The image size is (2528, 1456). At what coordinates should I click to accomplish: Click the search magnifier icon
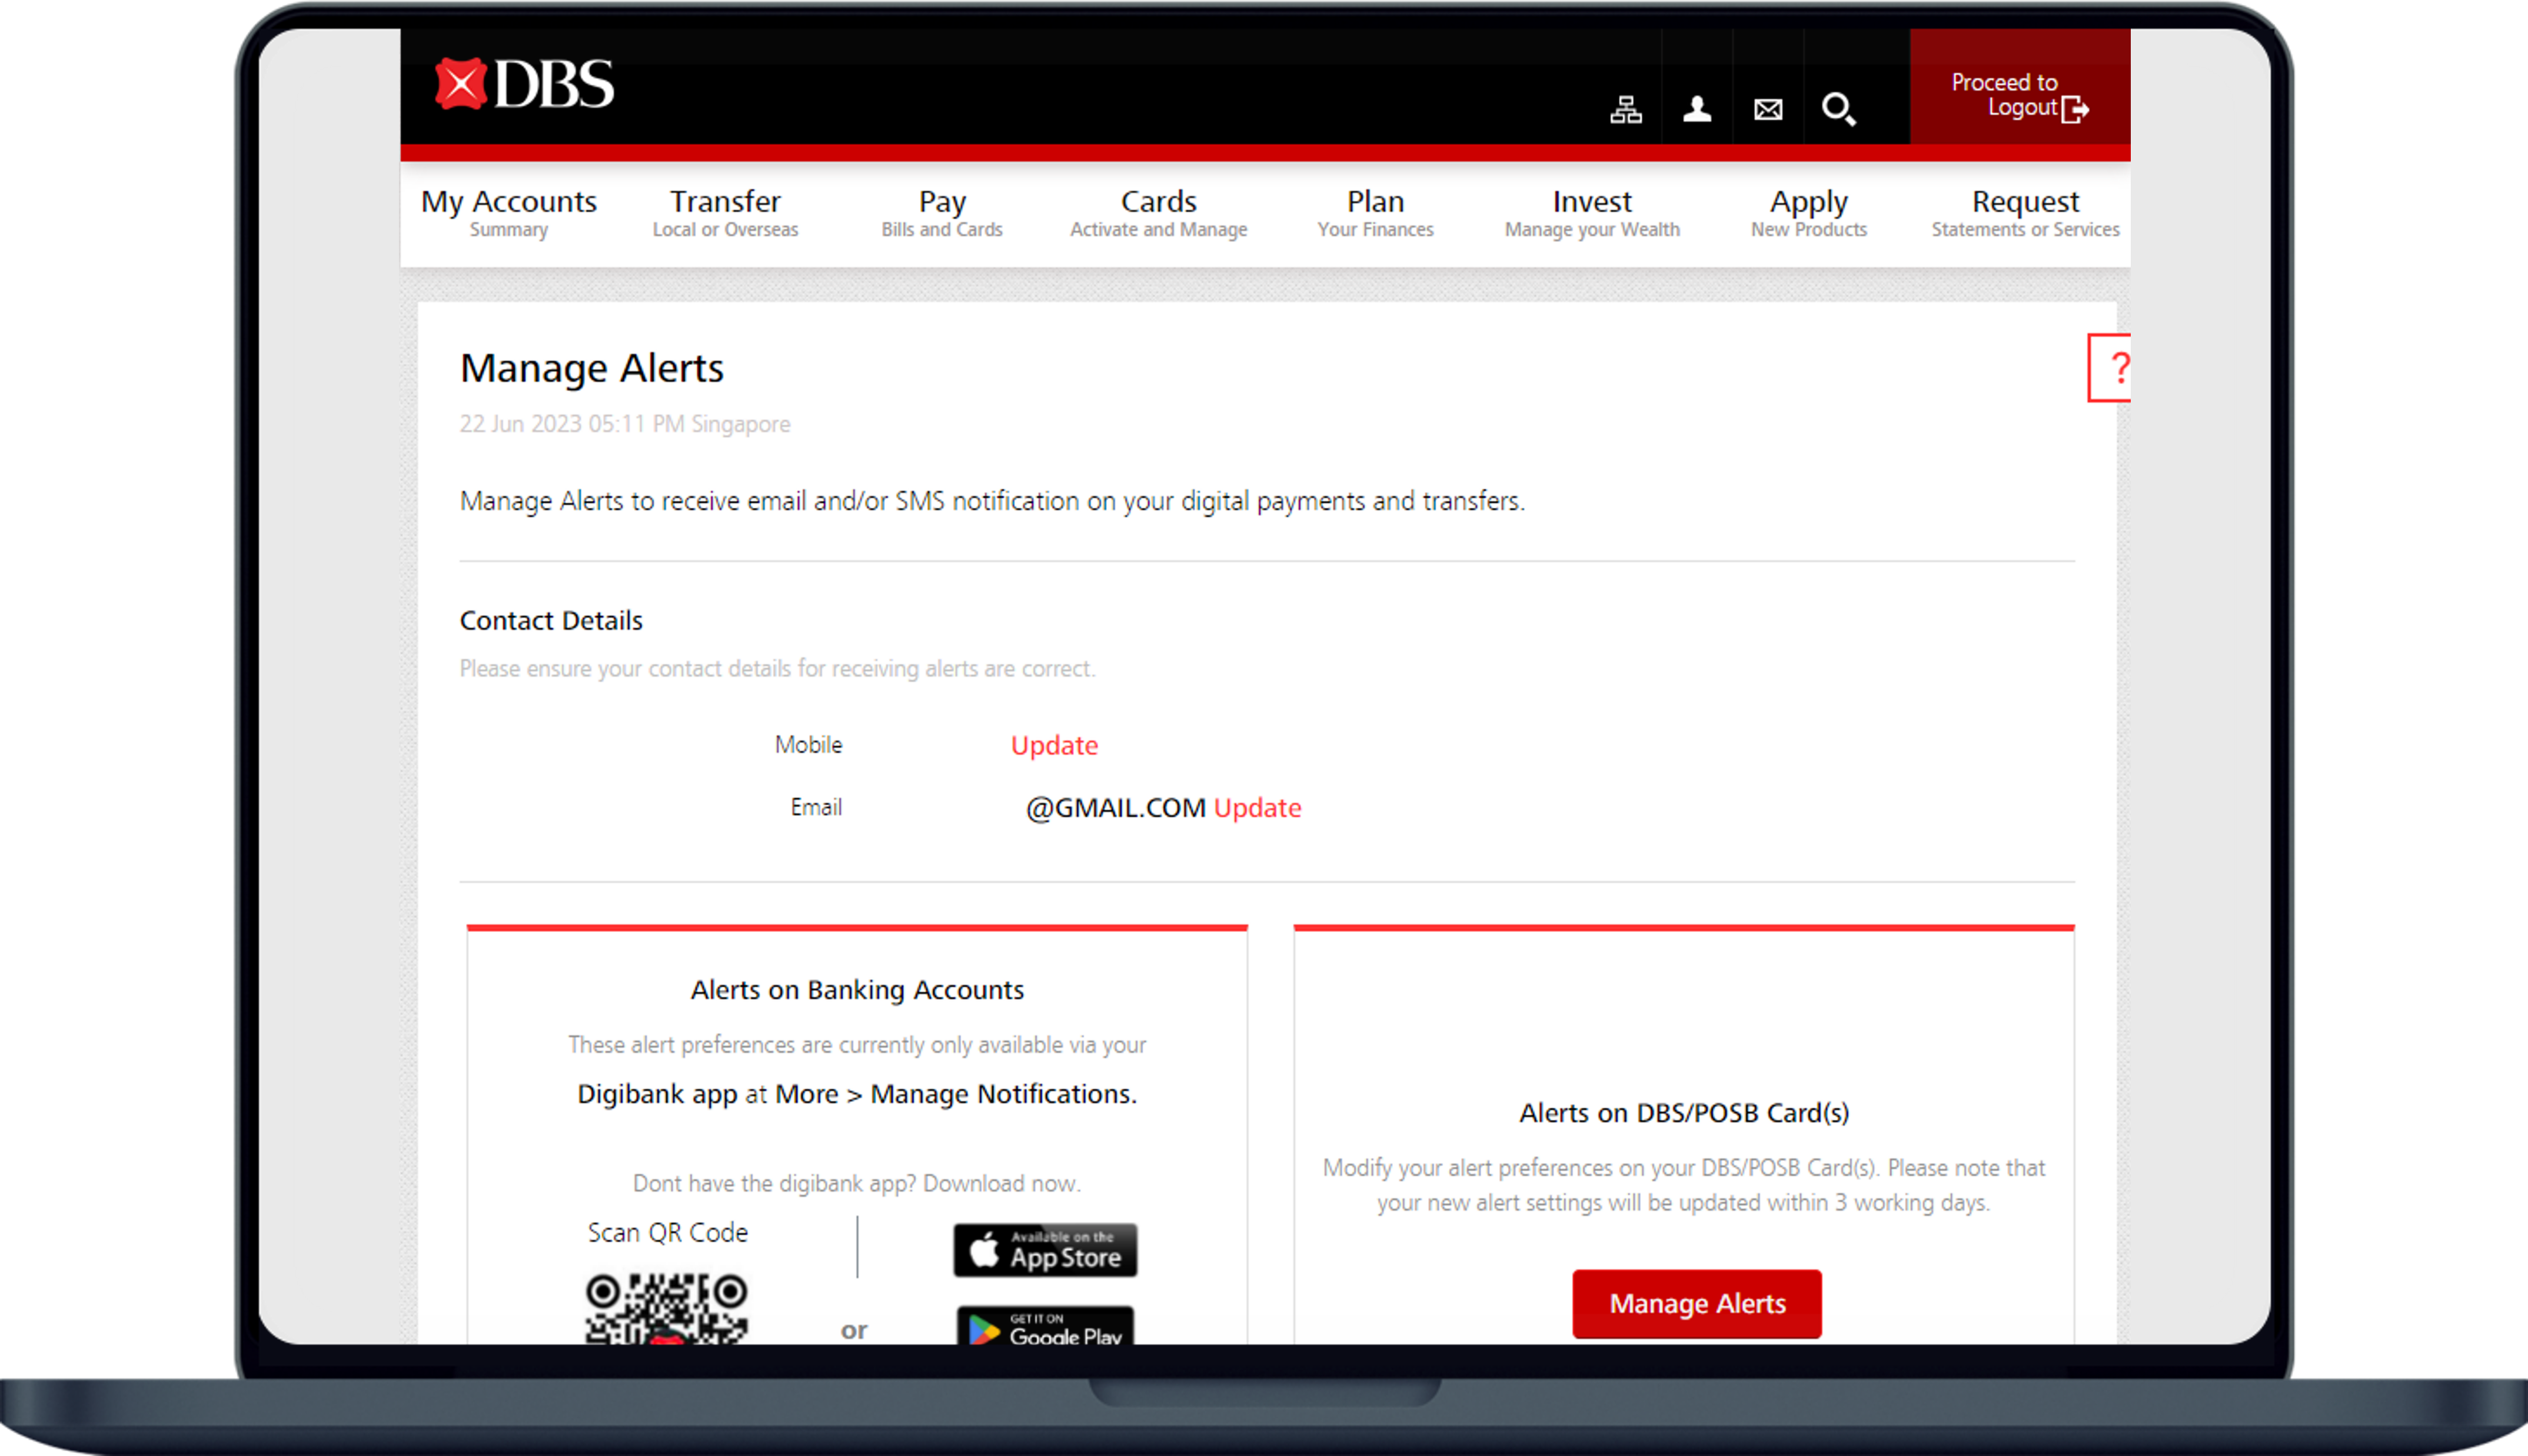(1838, 109)
